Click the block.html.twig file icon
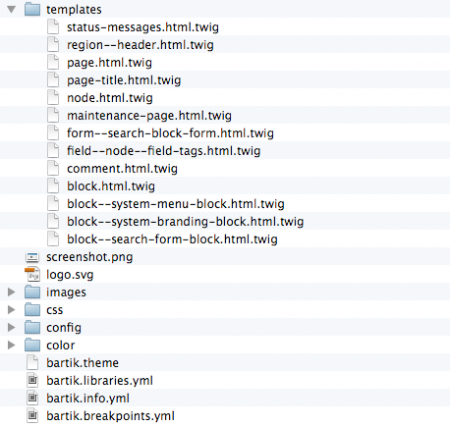Screen dimensions: 450x424 click(x=53, y=186)
